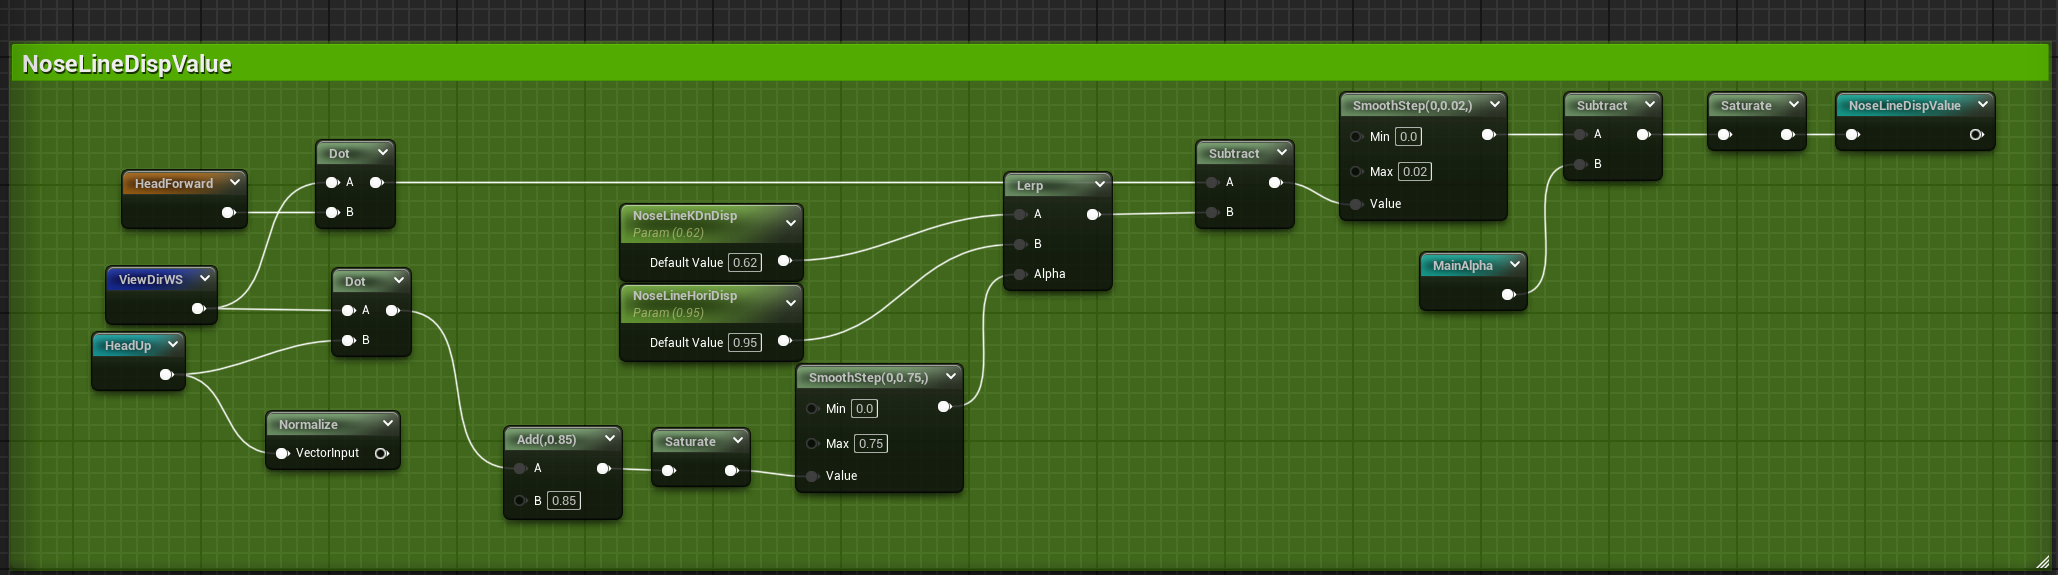This screenshot has width=2058, height=575.
Task: Toggle the Add(,0.85) node collapse chevron
Action: (x=609, y=439)
